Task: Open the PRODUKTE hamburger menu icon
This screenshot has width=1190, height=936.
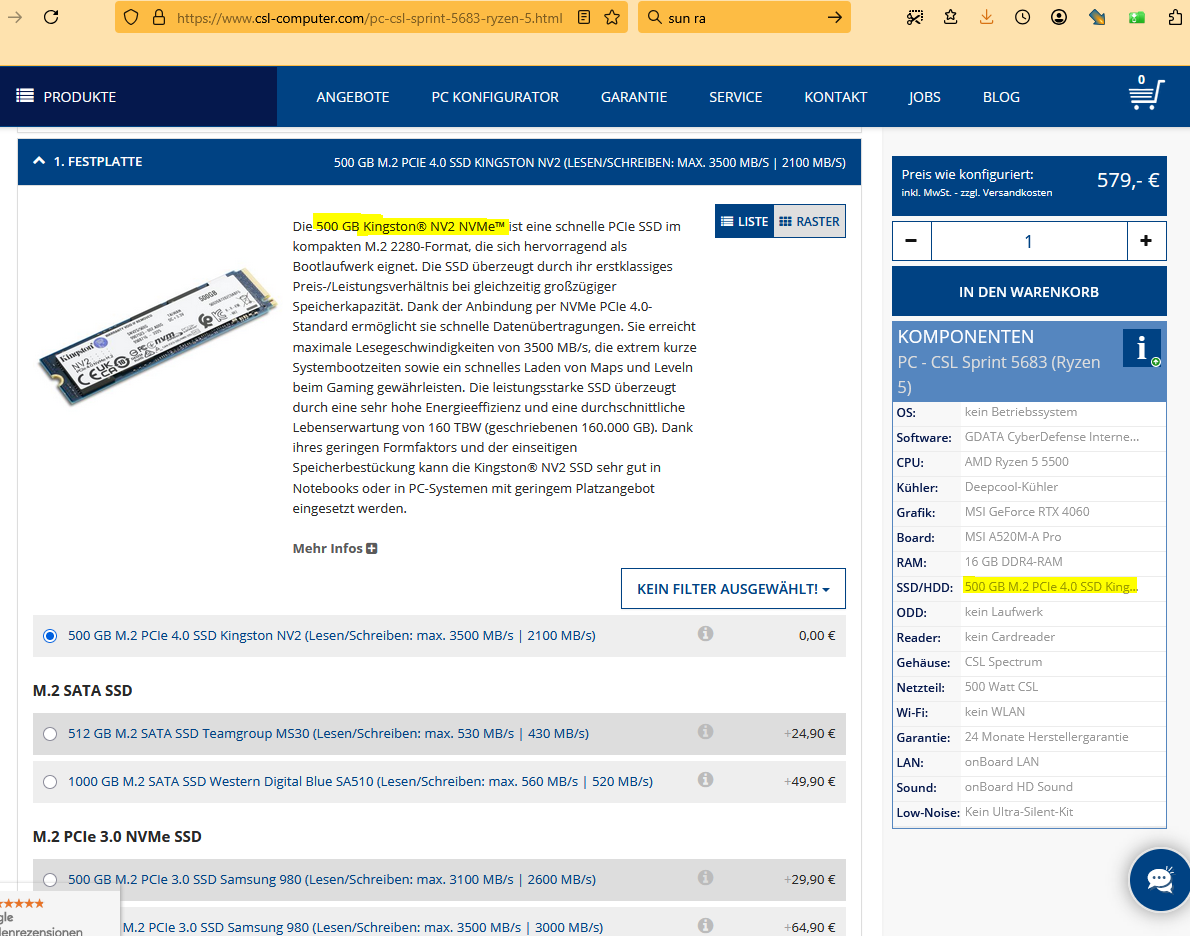Action: pyautogui.click(x=25, y=96)
